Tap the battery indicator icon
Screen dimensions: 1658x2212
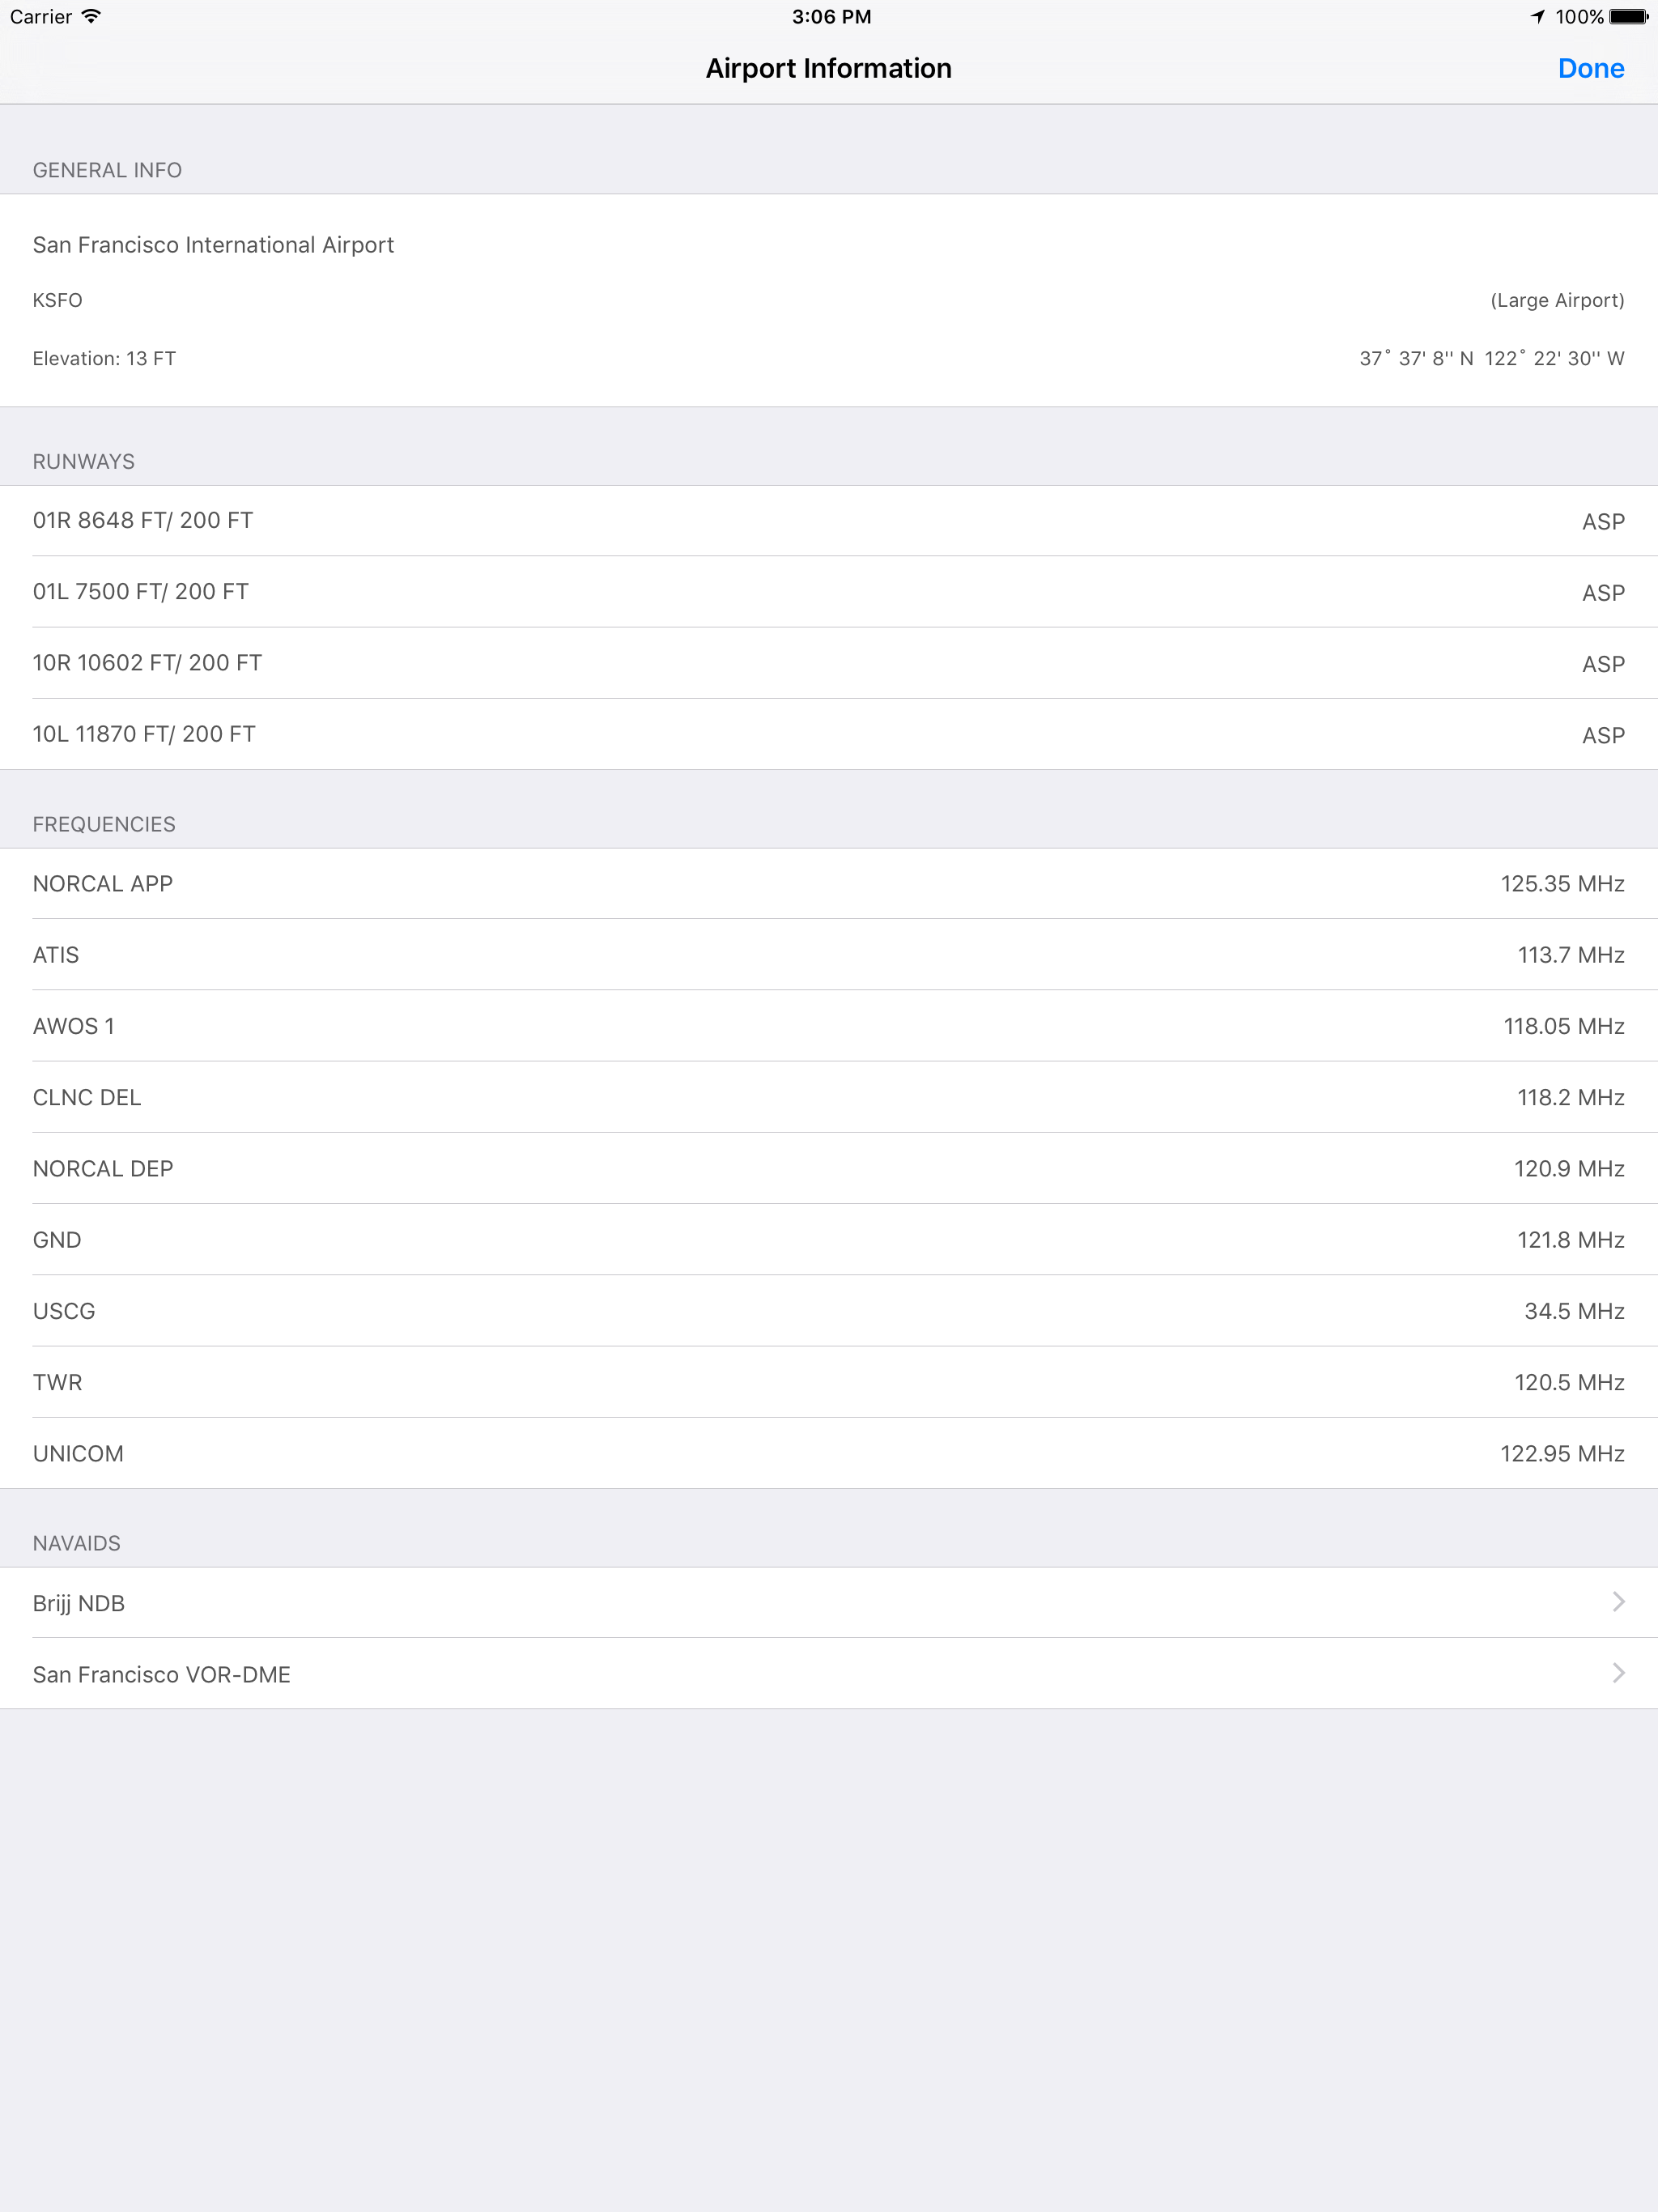pos(1628,16)
